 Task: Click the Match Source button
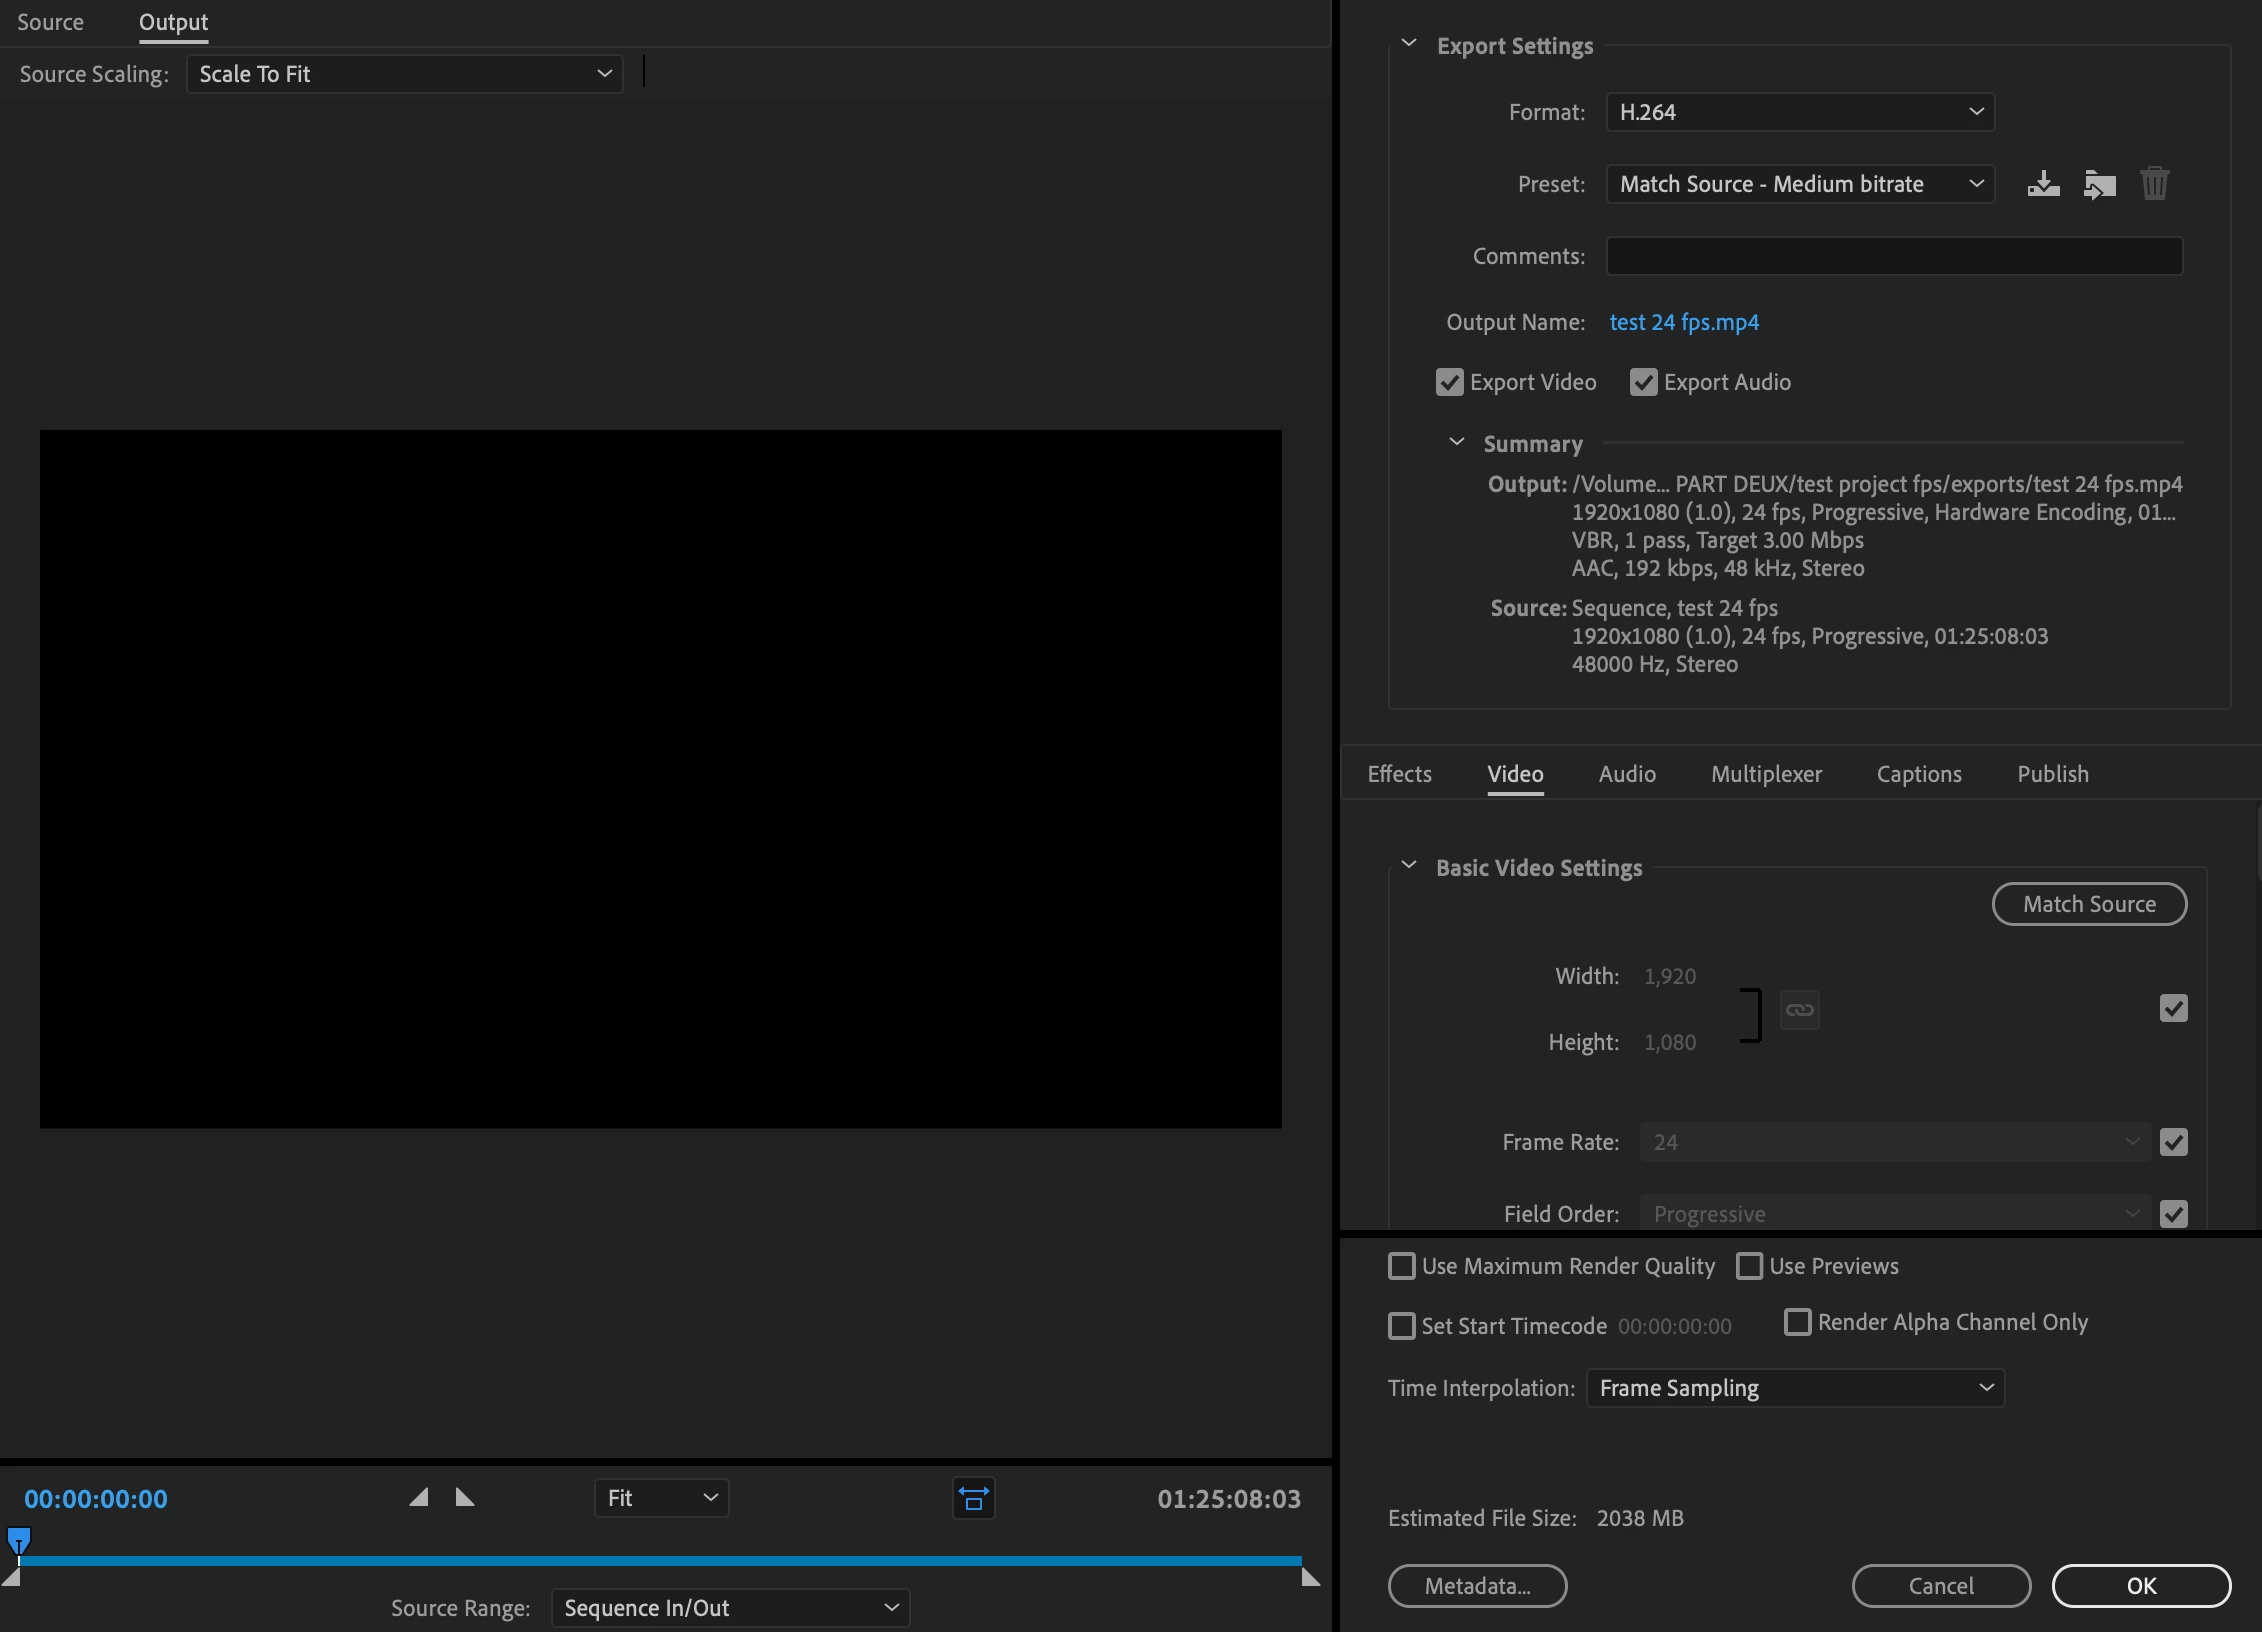pos(2089,904)
